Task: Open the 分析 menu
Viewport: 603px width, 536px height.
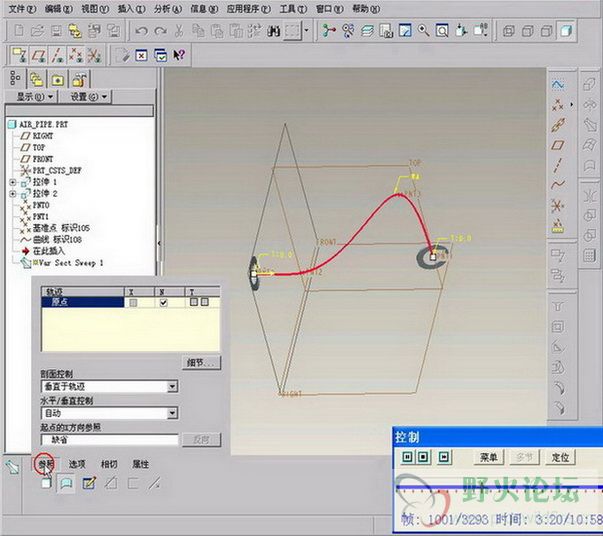Action: (168, 9)
